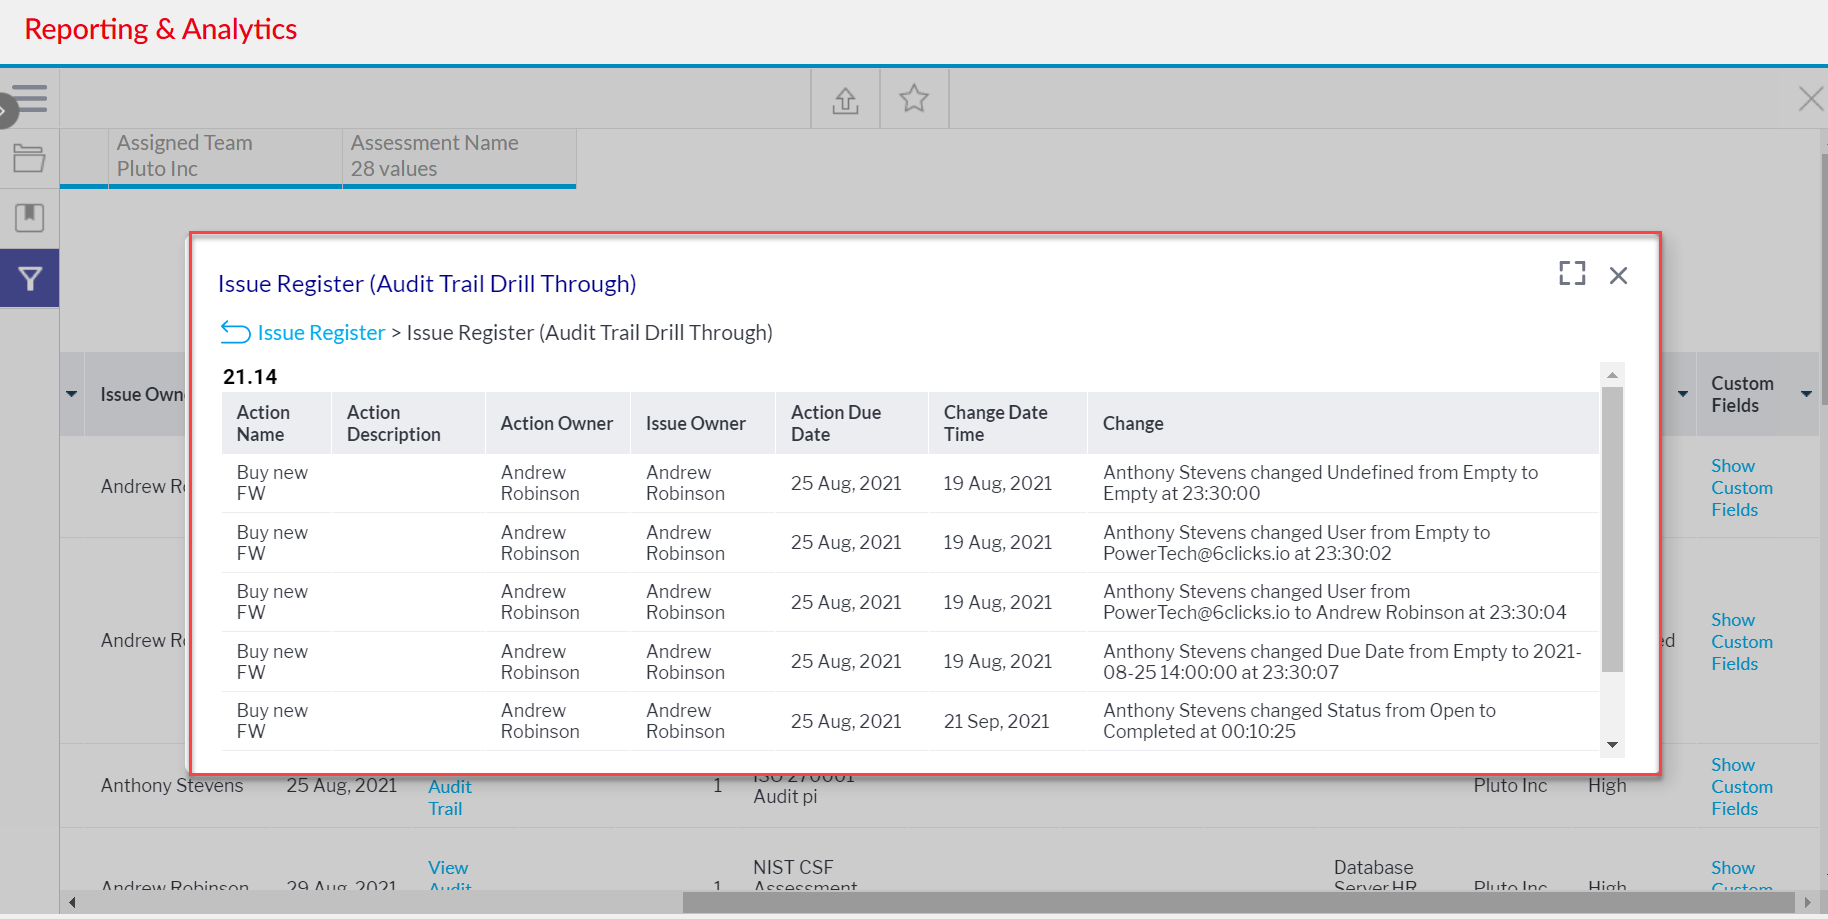This screenshot has height=919, width=1828.
Task: Open dropdown arrow left of Issue Owner column
Action: 72,394
